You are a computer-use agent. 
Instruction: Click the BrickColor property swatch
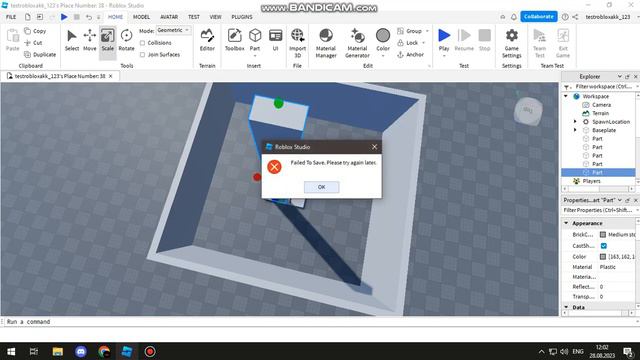coord(603,235)
